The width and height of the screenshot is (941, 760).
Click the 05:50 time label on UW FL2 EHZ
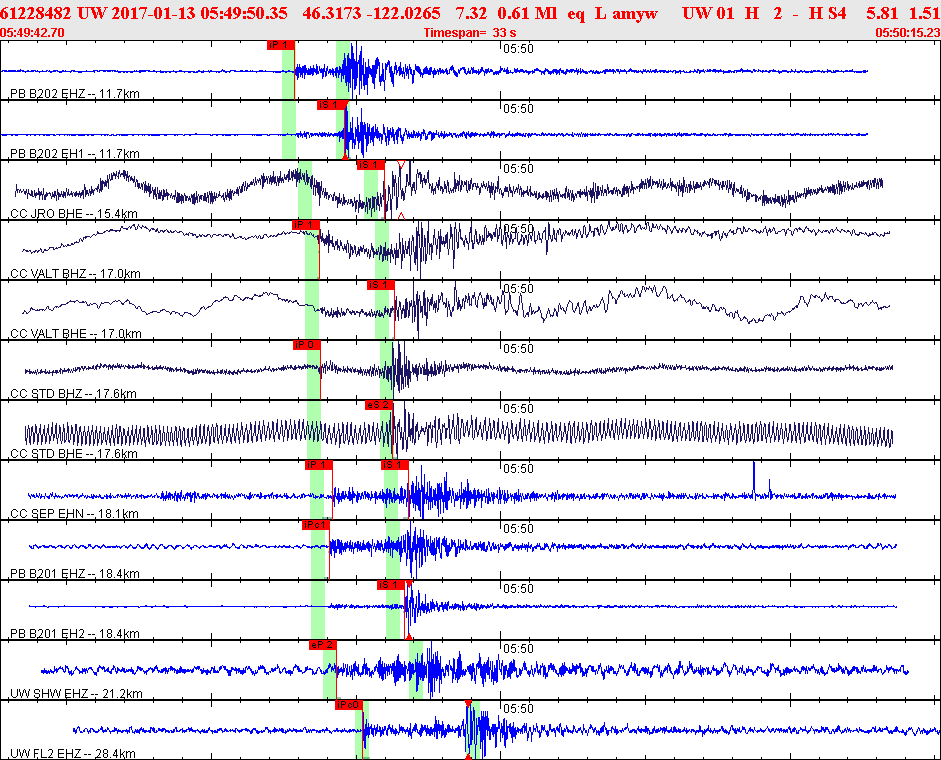tap(519, 709)
